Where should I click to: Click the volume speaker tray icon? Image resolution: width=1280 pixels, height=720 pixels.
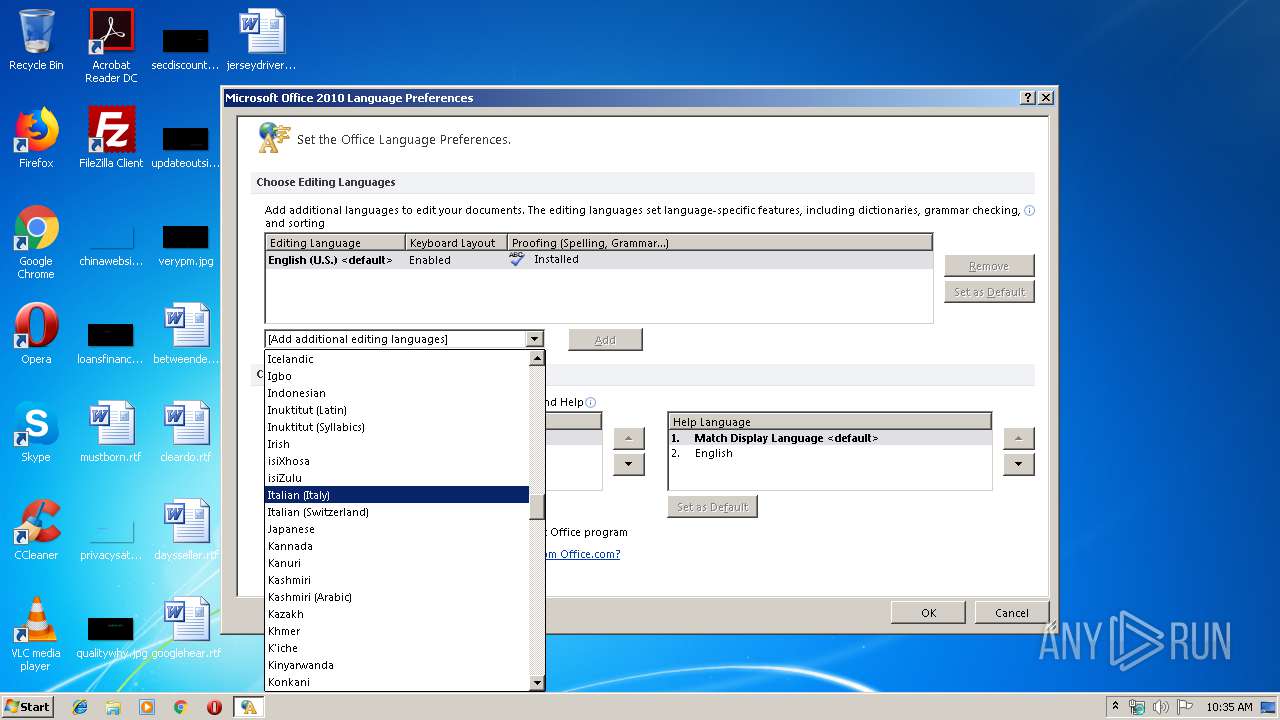click(1161, 707)
